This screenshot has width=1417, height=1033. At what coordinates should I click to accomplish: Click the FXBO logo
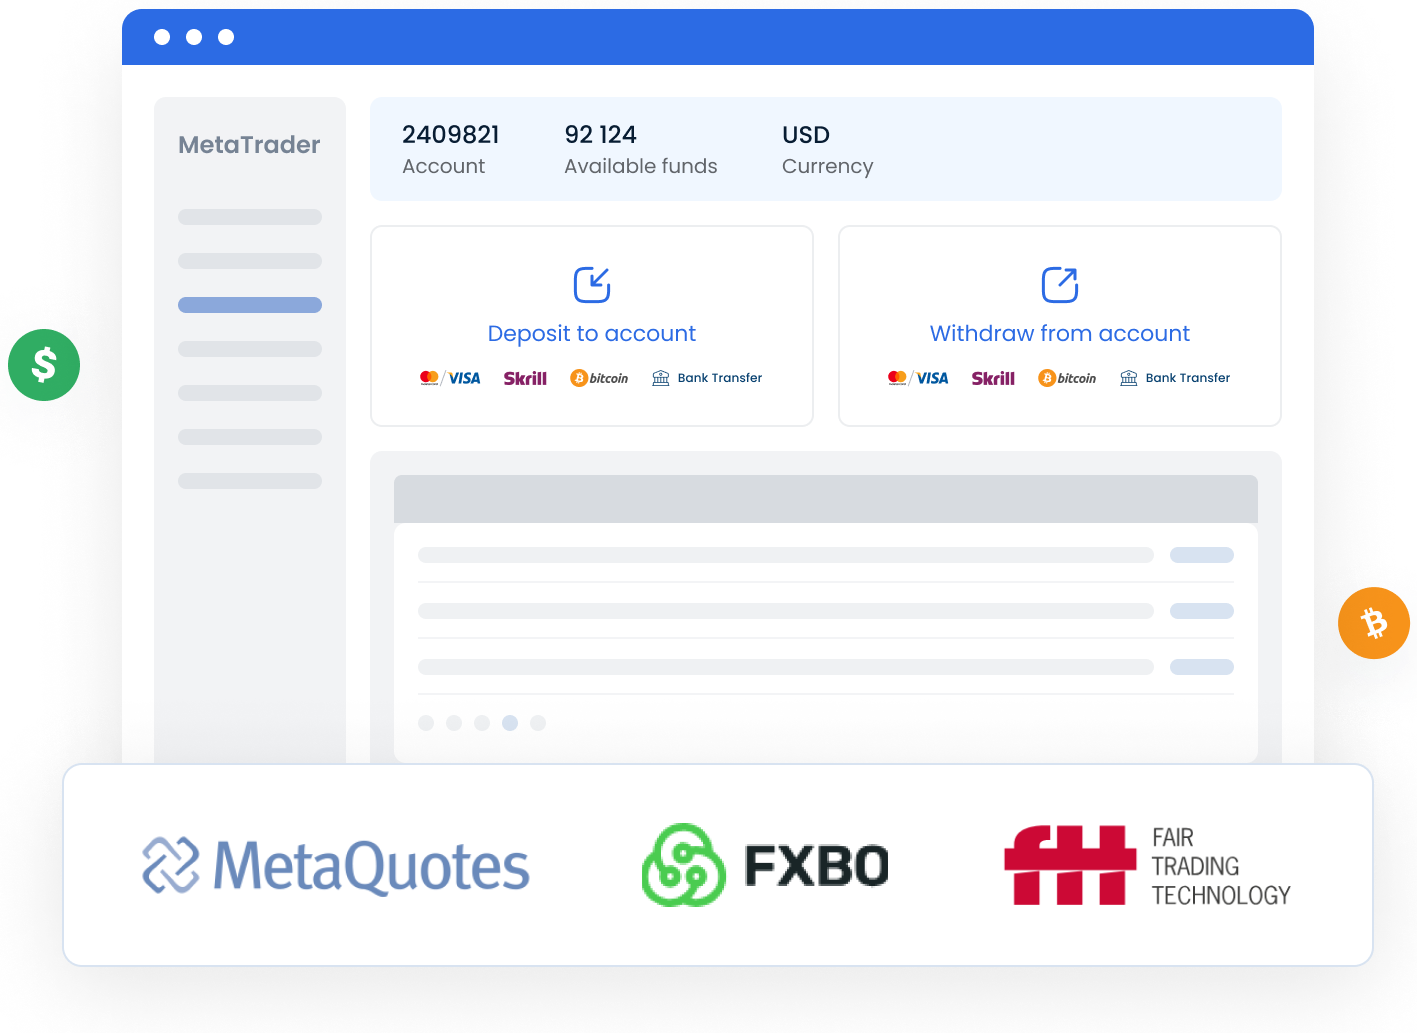[765, 865]
